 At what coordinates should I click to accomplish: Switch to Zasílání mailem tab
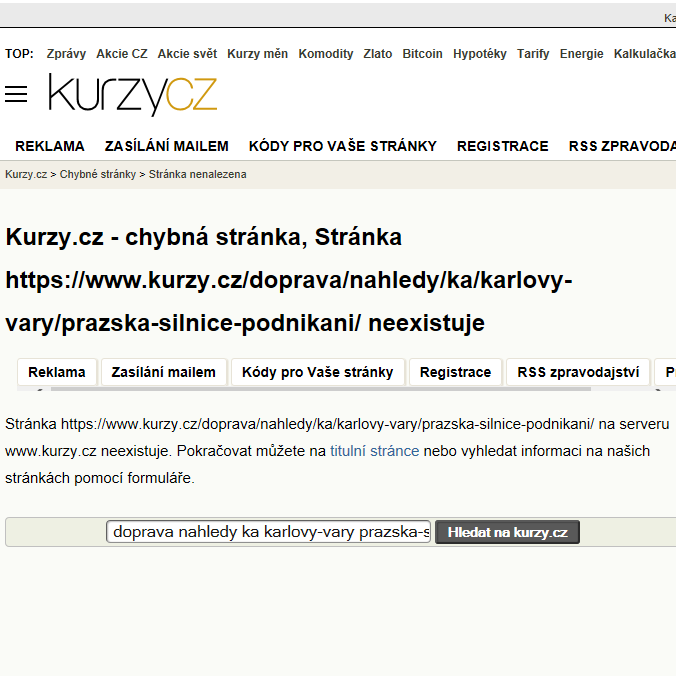click(163, 372)
